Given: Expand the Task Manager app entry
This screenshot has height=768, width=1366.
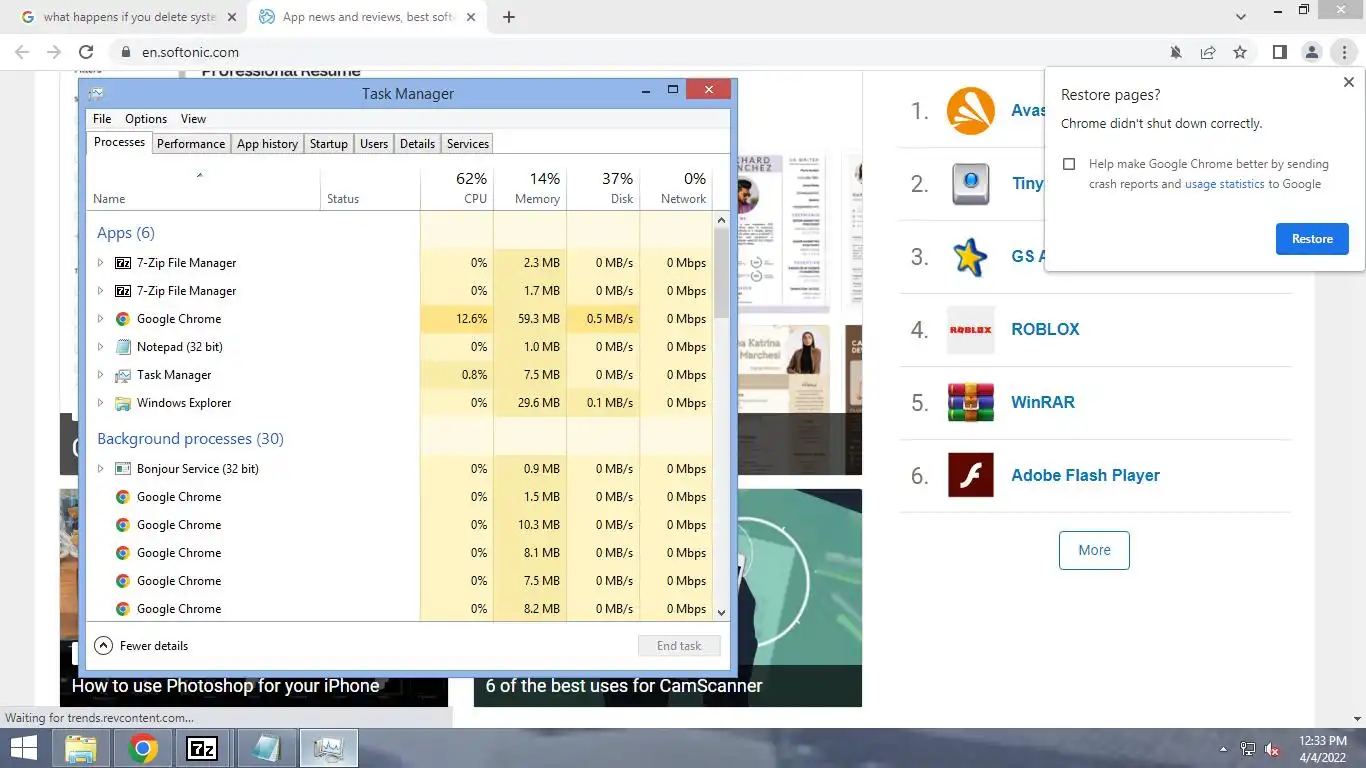Looking at the screenshot, I should pyautogui.click(x=100, y=375).
